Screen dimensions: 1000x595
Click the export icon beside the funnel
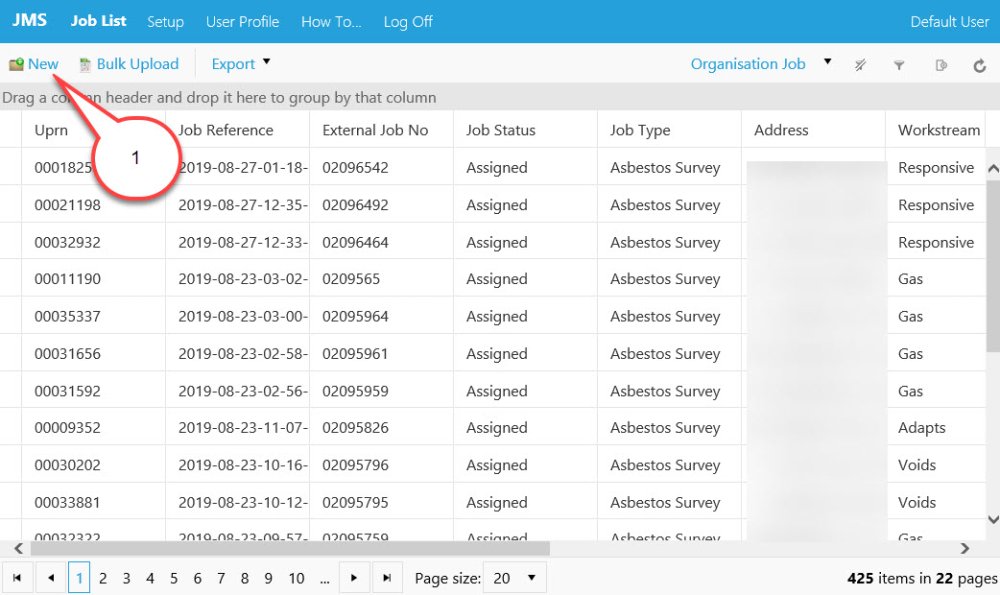pos(941,64)
